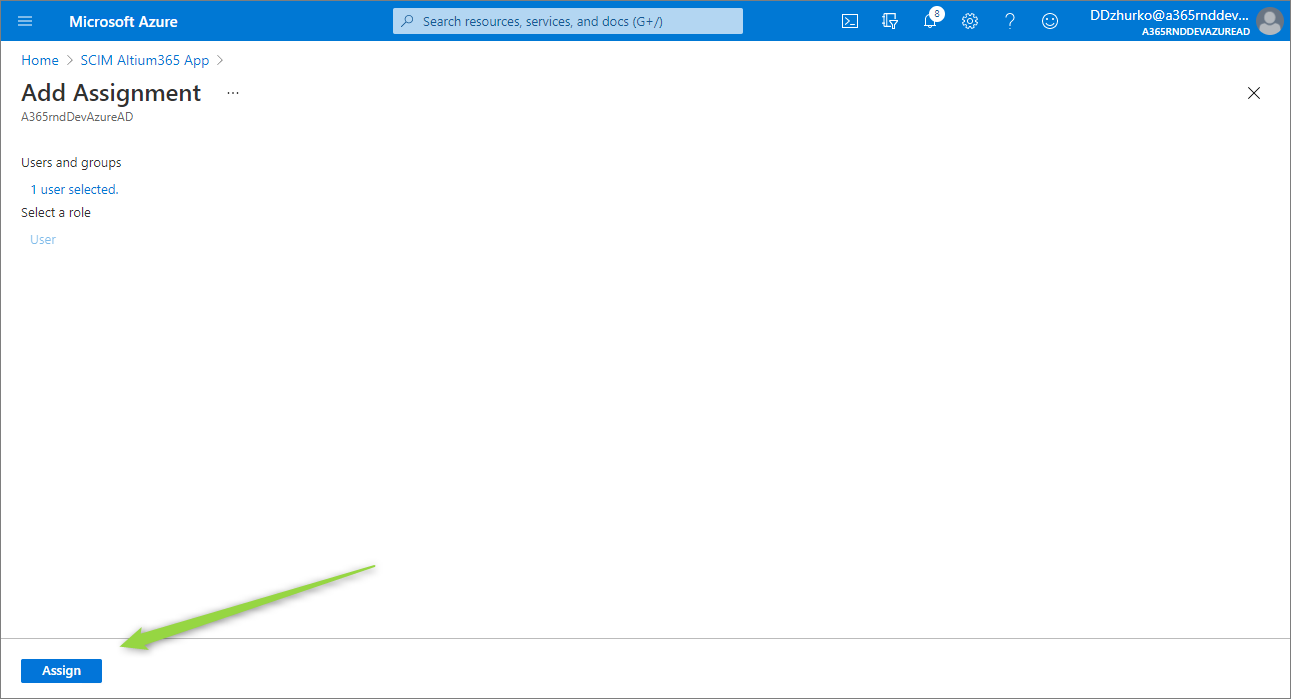Launch Cloud Shell from the top bar

click(849, 21)
